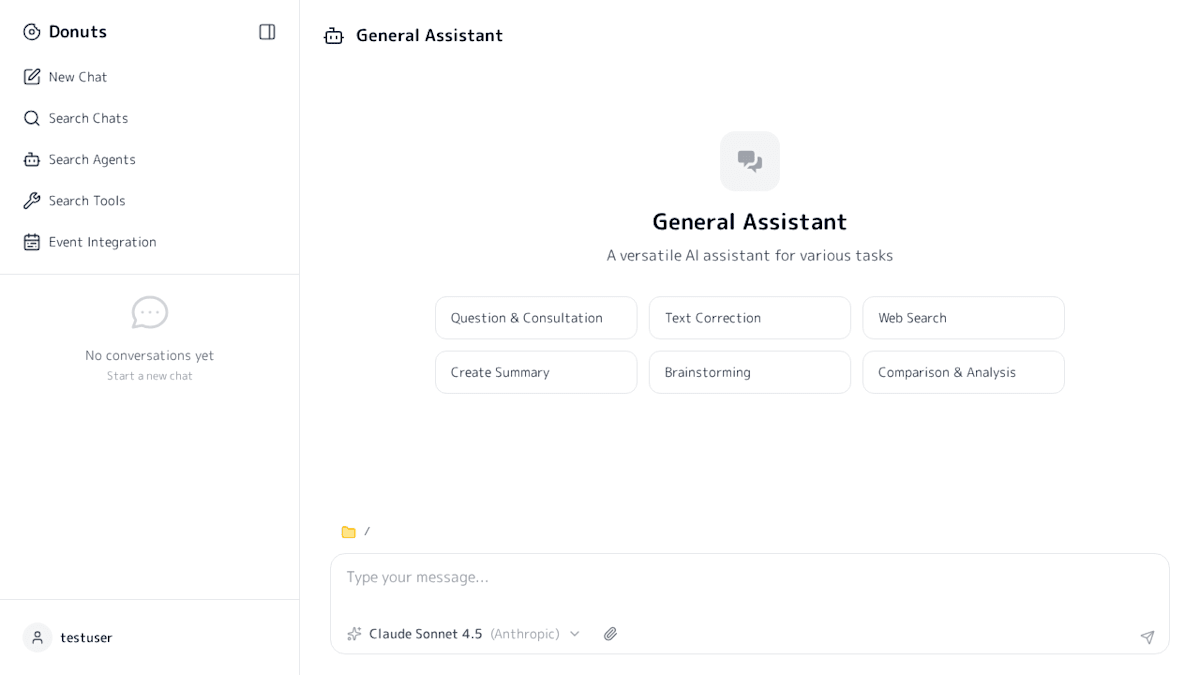Click the '(Anthropic)' provider label
The image size is (1200, 675).
pos(525,634)
